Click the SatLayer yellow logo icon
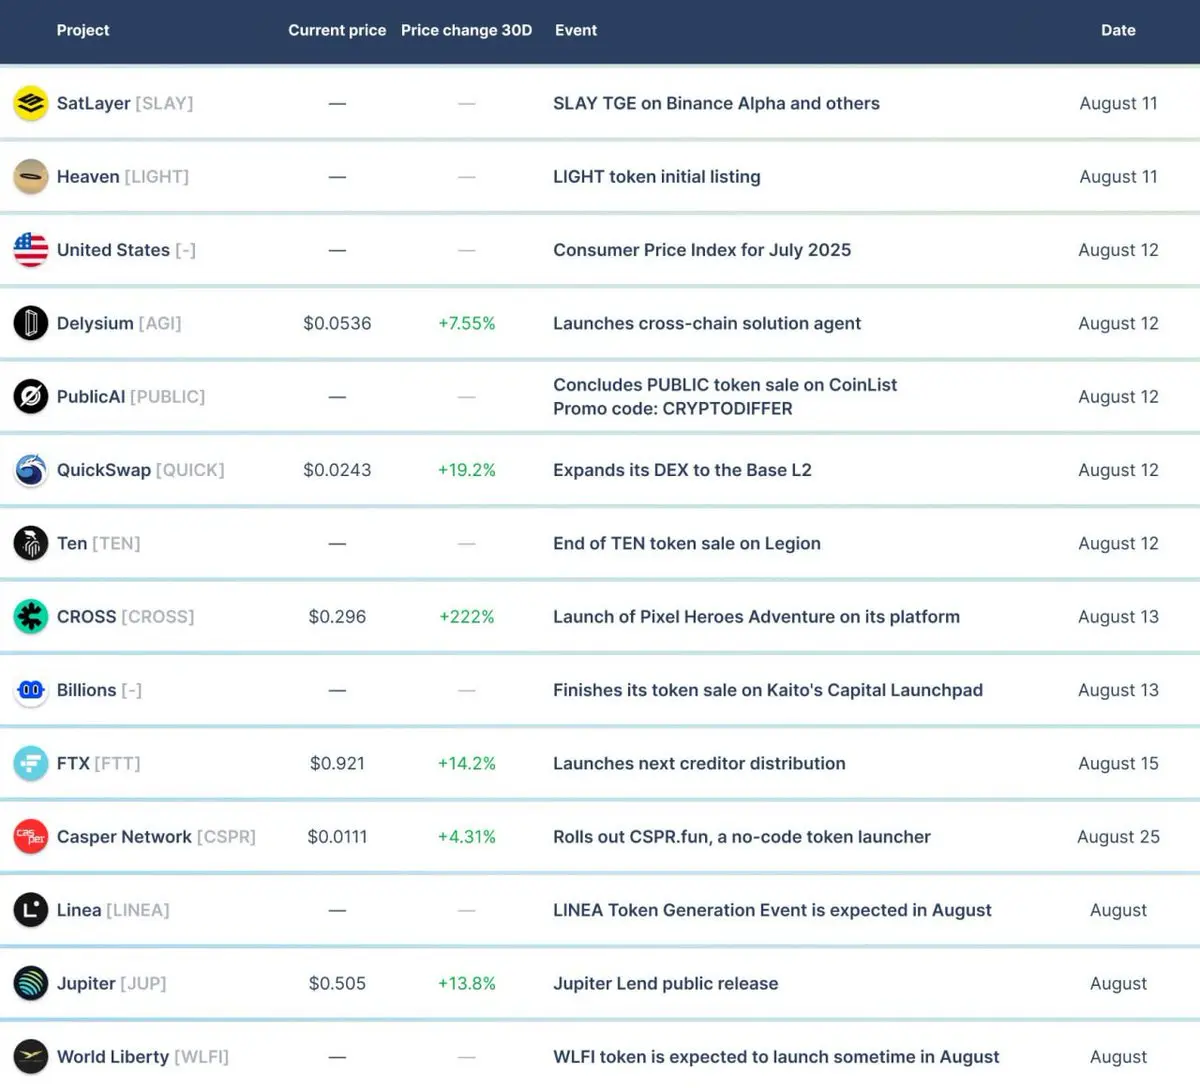1200x1088 pixels. tap(31, 103)
